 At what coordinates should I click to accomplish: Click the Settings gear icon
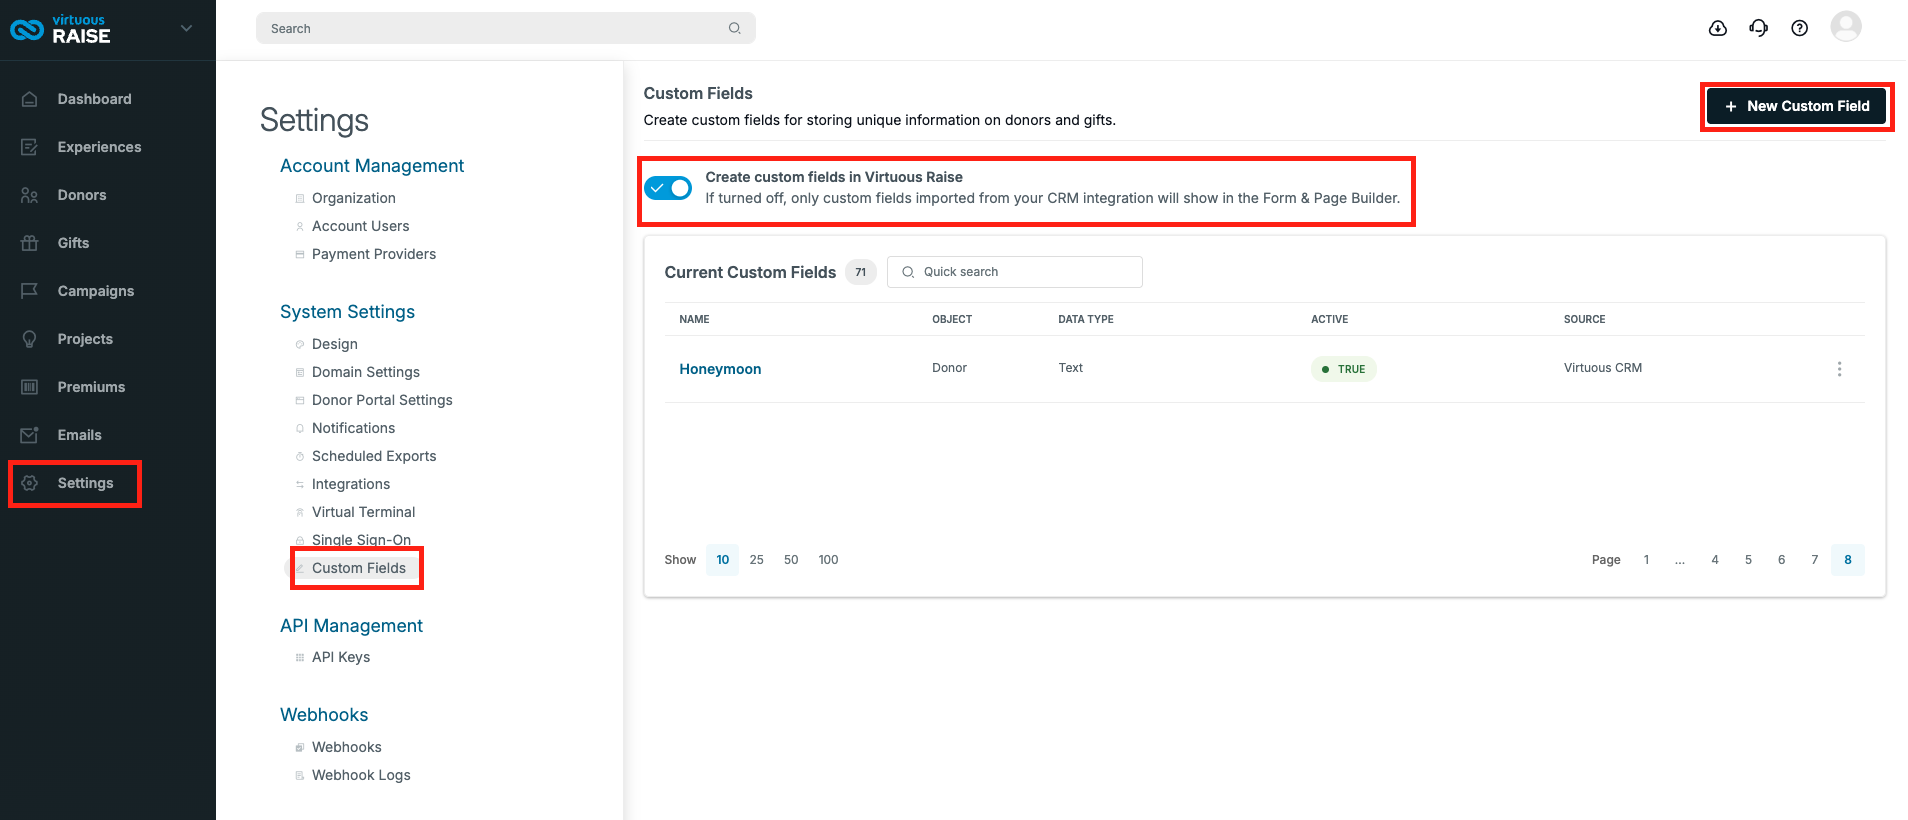pos(30,483)
